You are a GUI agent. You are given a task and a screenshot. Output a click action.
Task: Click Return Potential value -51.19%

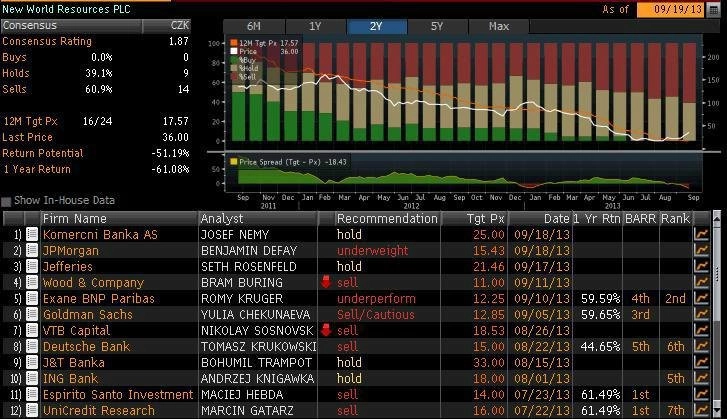pos(170,153)
